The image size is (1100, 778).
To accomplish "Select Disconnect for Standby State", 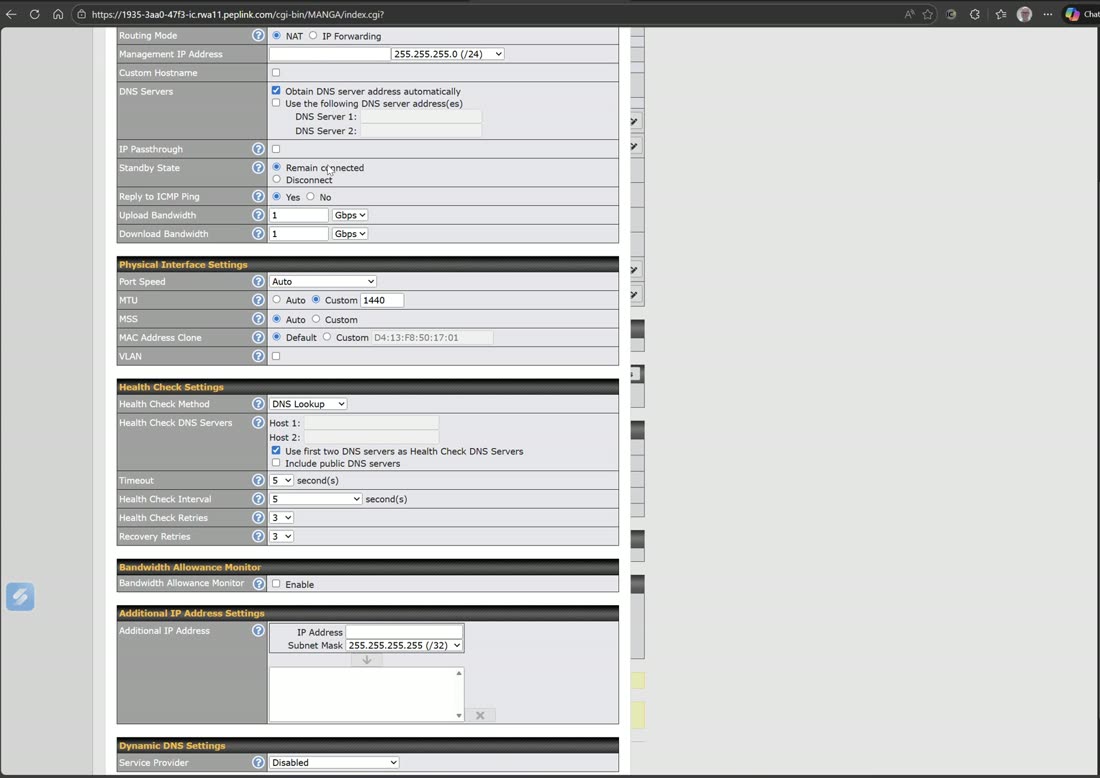I will [x=276, y=179].
